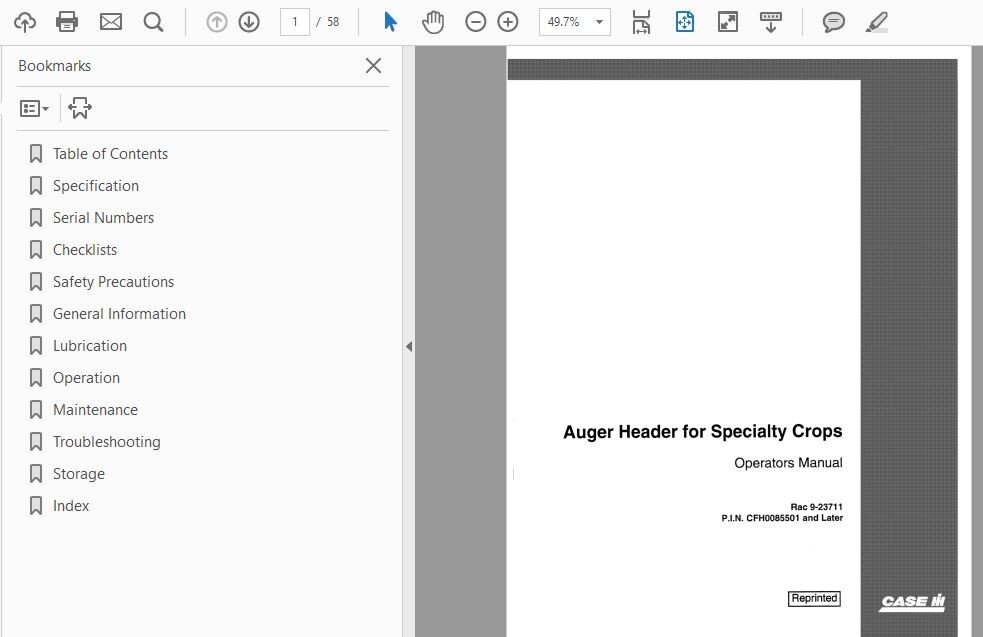Click the page number input field
This screenshot has height=637, width=983.
pyautogui.click(x=295, y=22)
